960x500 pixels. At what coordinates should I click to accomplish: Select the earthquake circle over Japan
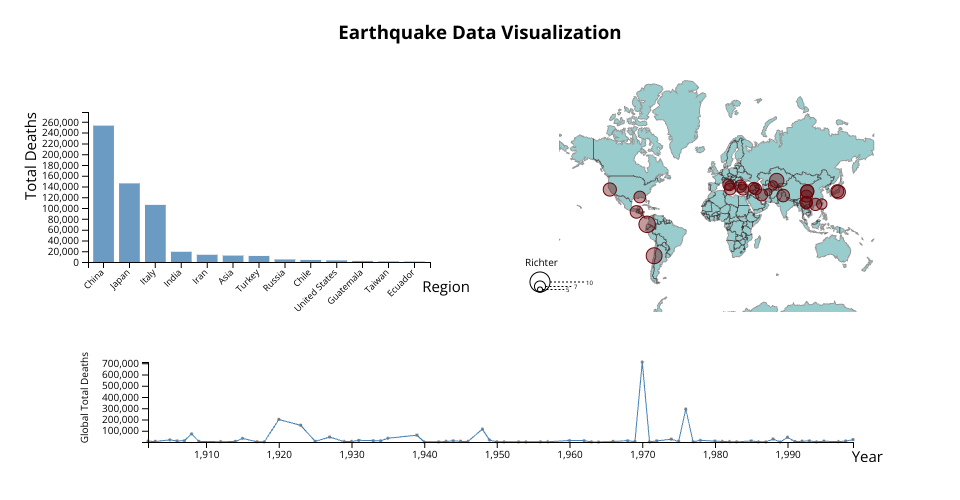838,192
